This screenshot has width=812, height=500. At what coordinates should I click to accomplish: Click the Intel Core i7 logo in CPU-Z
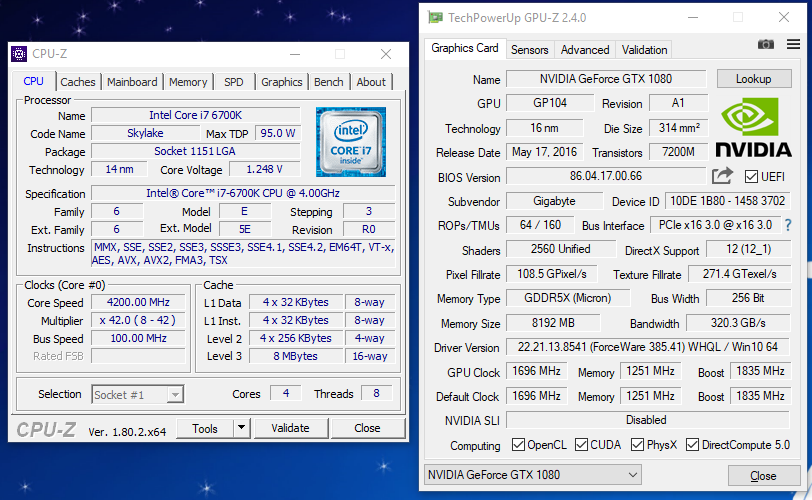click(351, 142)
